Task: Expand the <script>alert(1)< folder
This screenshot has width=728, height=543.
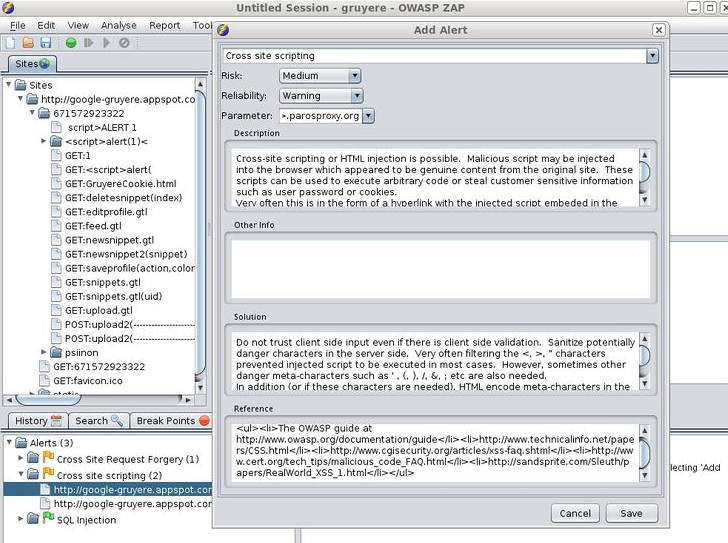Action: point(44,141)
